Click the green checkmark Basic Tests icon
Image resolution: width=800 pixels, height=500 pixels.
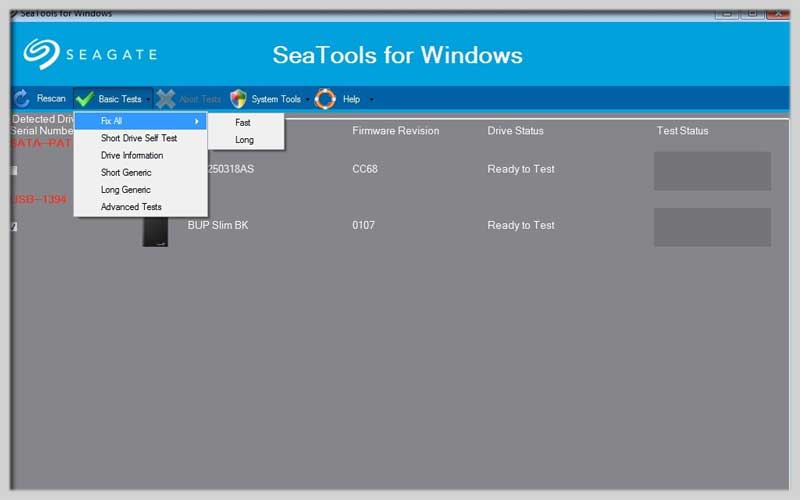pos(85,98)
